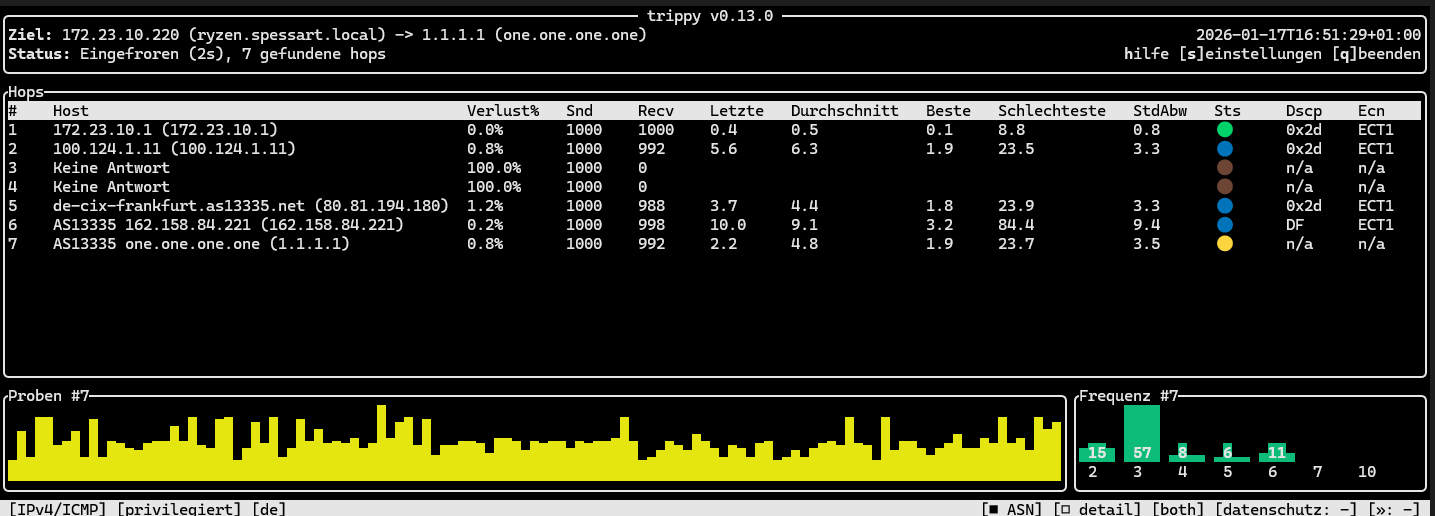Click the blue status dot for de-cix-frankfurt

click(1225, 205)
